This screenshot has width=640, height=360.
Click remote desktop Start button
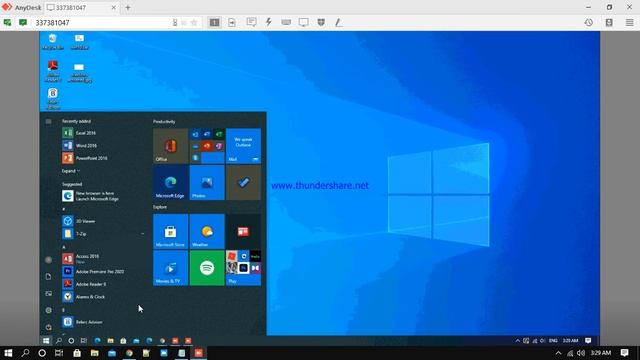(x=46, y=340)
